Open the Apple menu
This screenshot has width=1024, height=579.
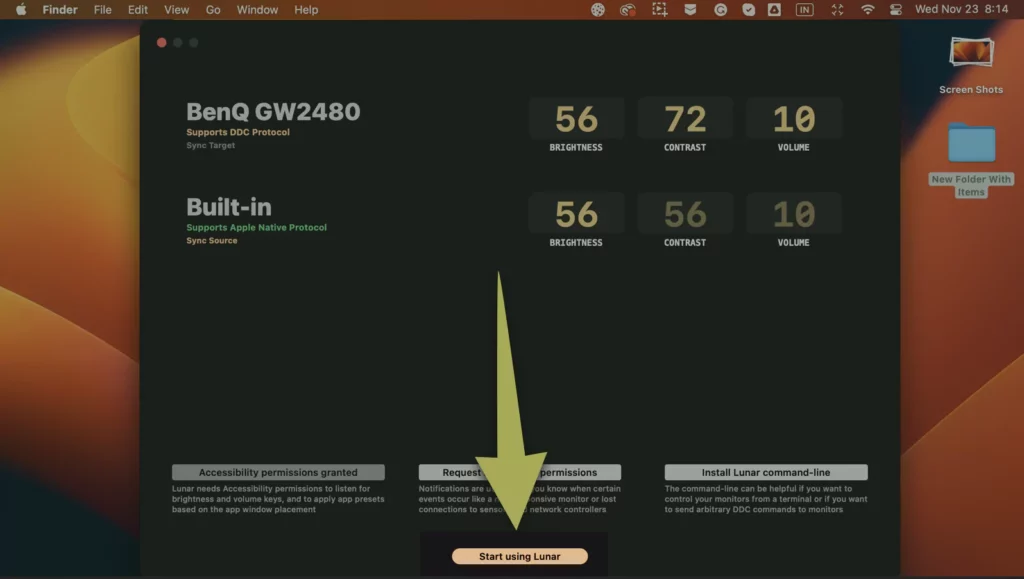[x=21, y=10]
